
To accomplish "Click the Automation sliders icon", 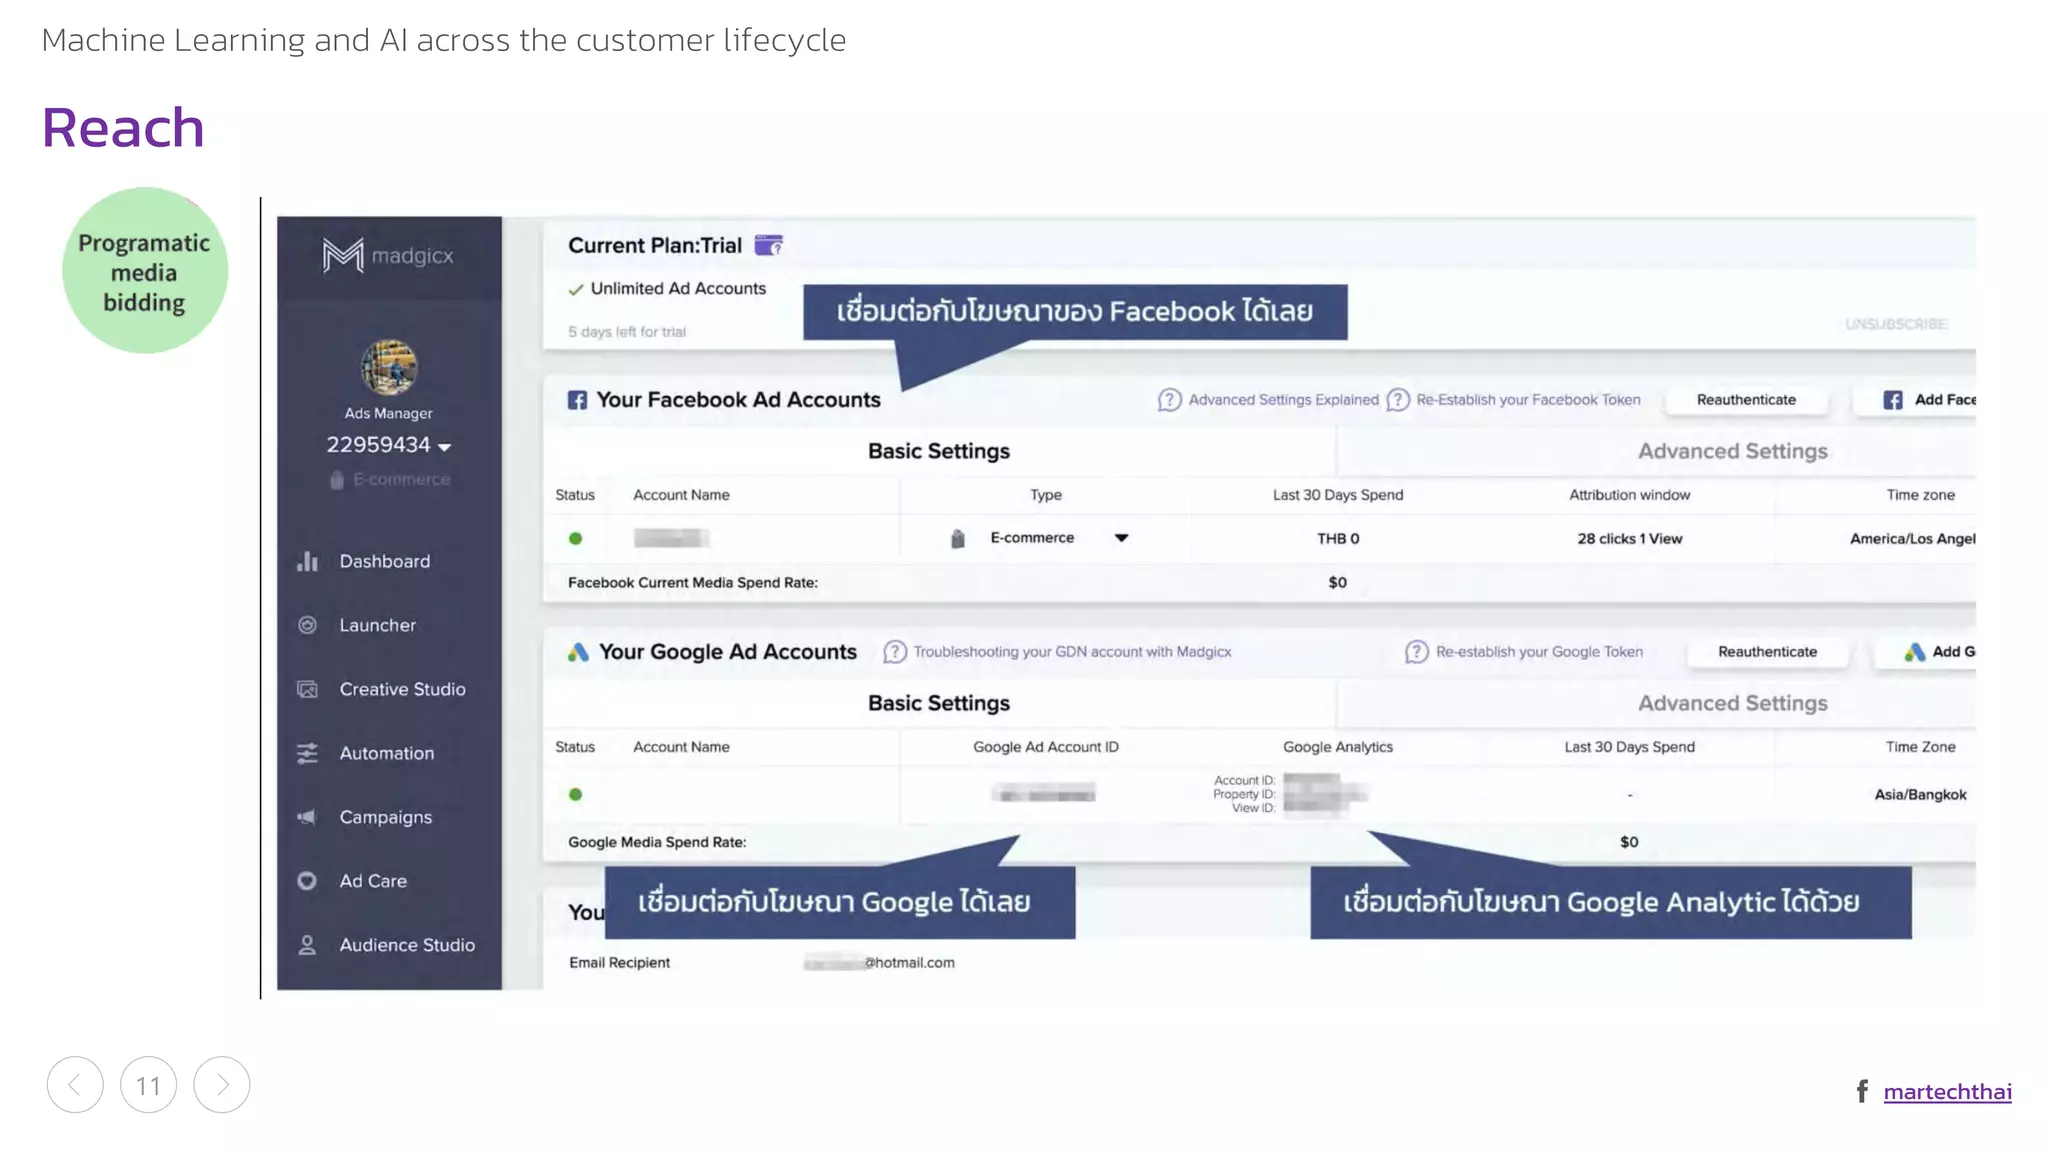I will coord(307,753).
